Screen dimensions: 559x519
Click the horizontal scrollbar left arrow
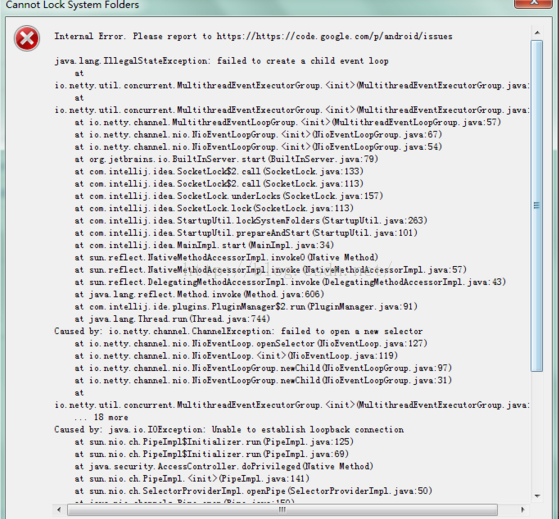tap(59, 509)
